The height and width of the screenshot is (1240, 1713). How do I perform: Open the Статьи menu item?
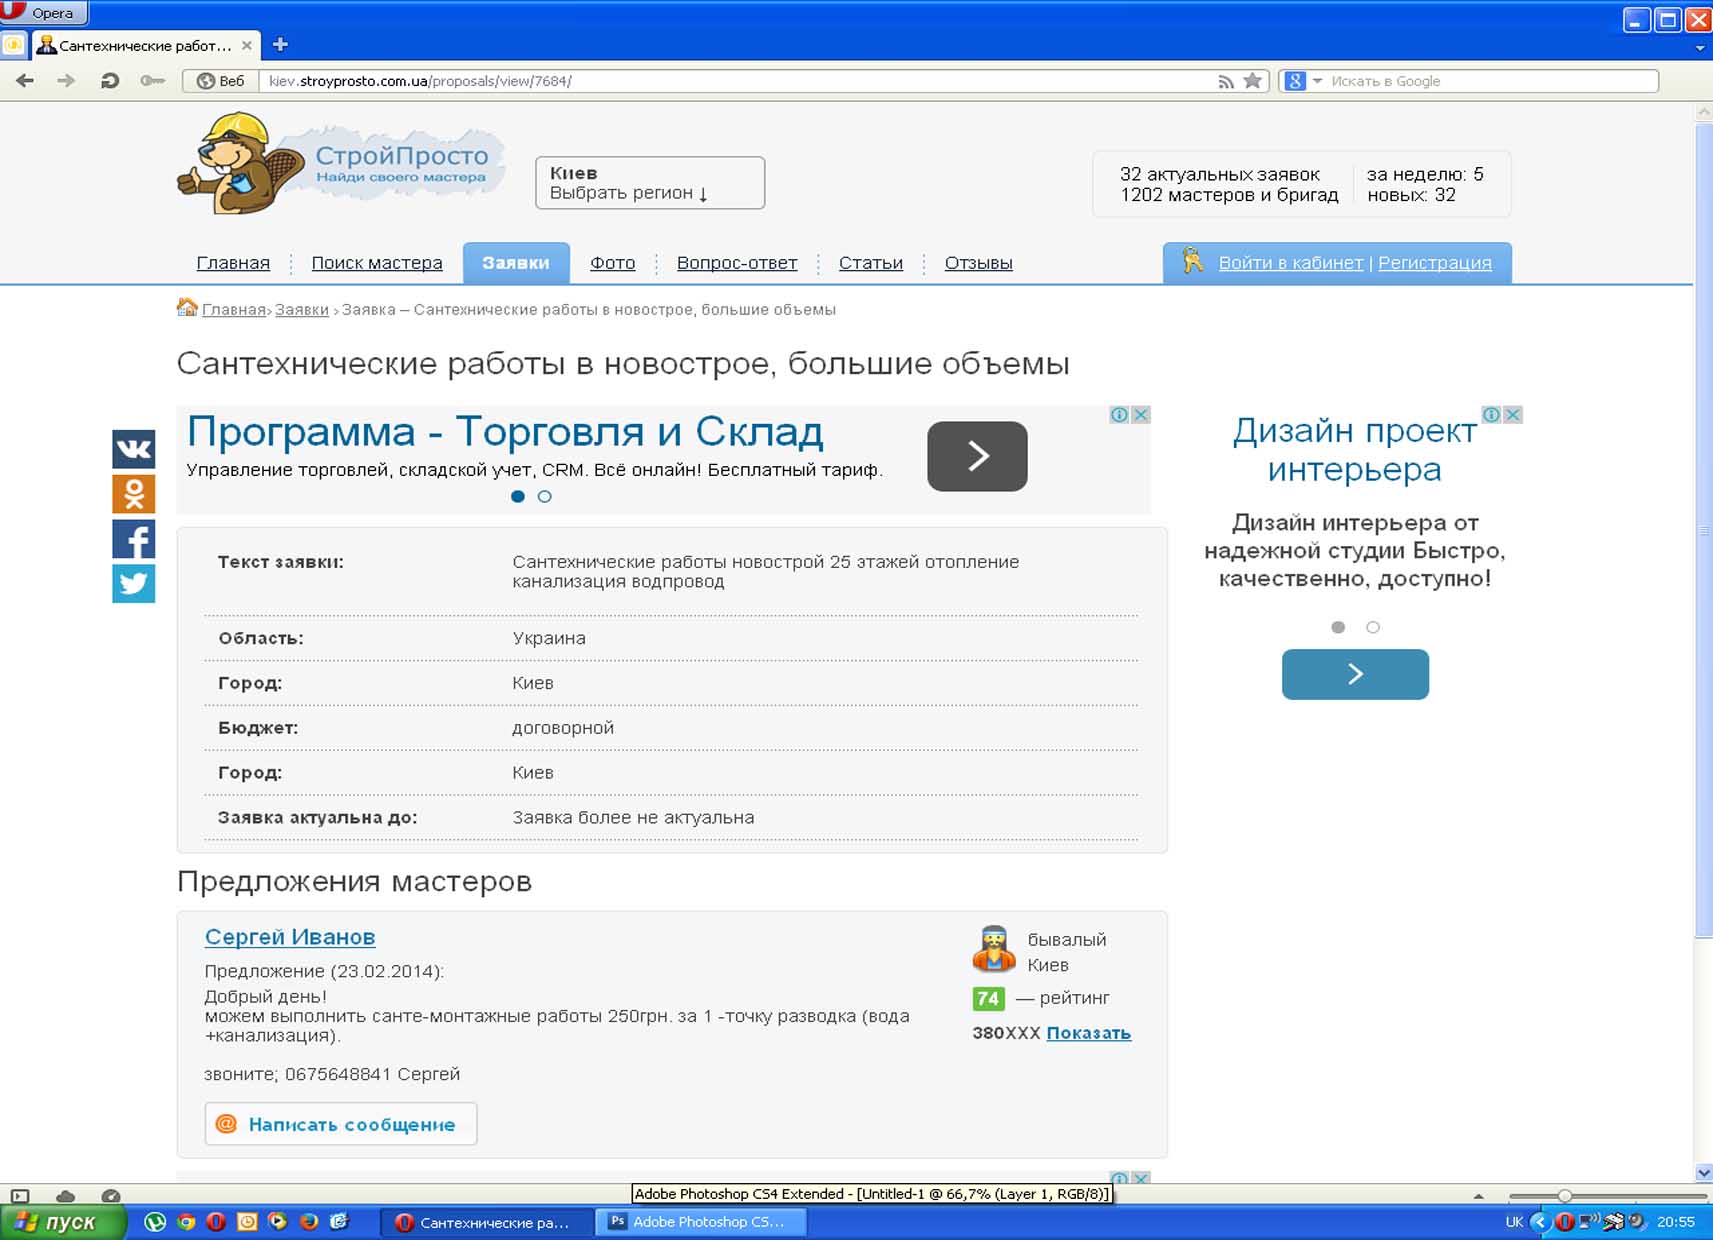click(871, 263)
